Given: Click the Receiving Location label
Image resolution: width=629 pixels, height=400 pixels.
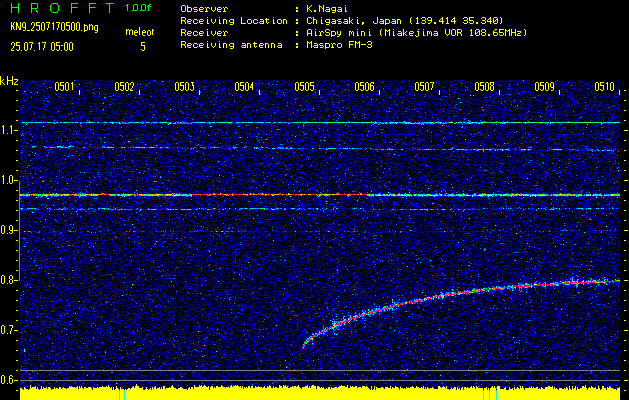Looking at the screenshot, I should point(234,21).
